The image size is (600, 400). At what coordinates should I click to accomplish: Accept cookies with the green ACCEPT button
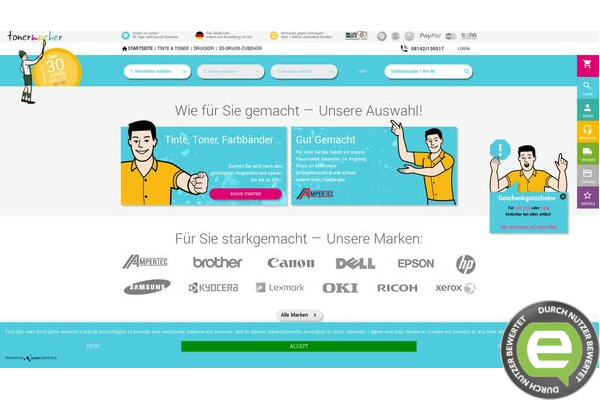tap(299, 346)
